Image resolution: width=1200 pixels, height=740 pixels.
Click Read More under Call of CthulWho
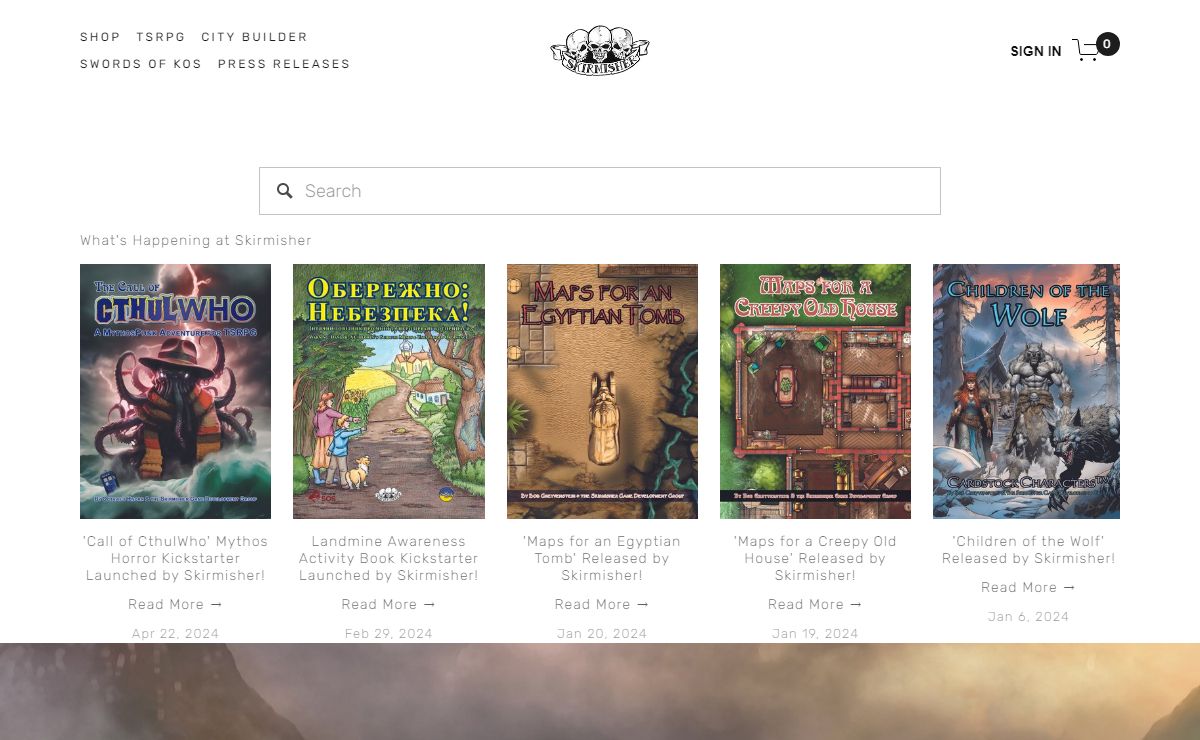tap(175, 604)
